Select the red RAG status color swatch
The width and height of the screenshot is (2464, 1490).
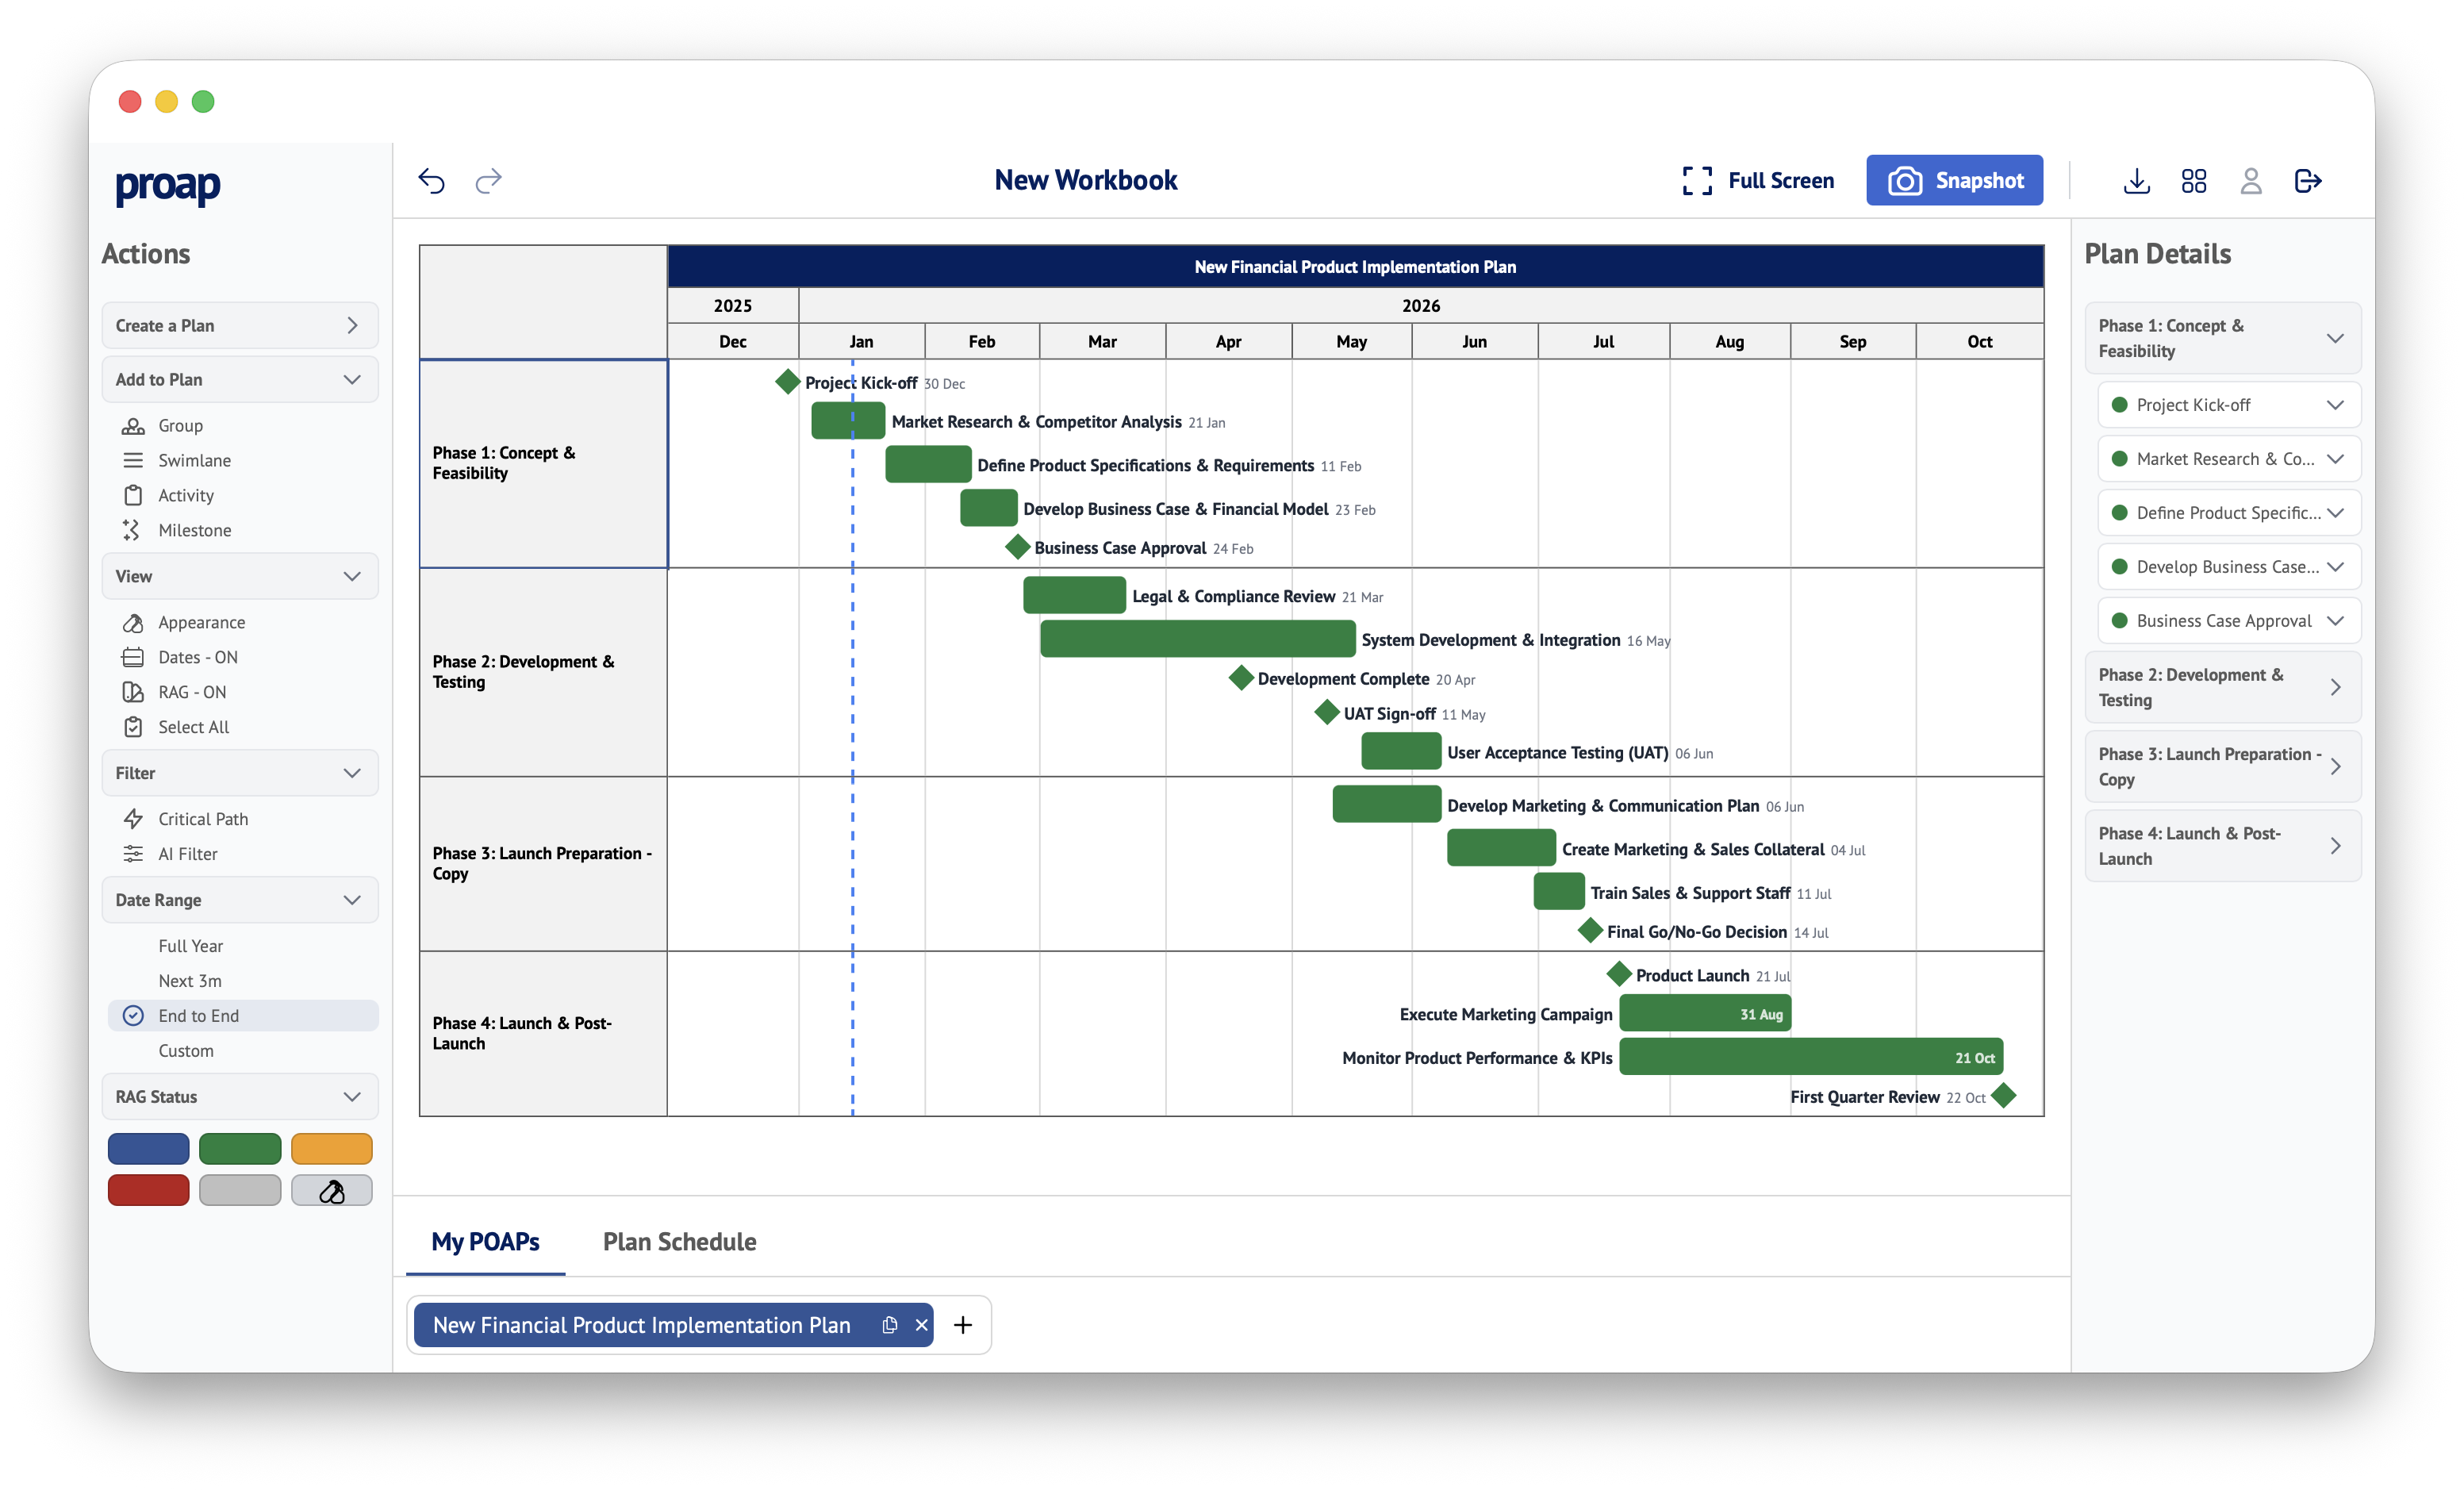(148, 1190)
